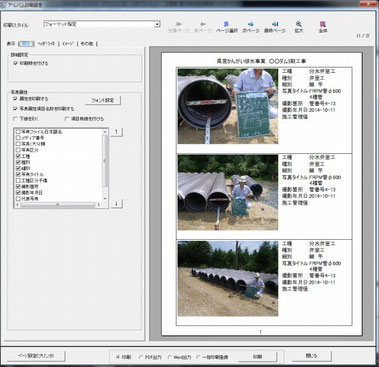Click attribute list scroll-up arrow
Viewport: 379px width, 367px height.
pos(105,132)
